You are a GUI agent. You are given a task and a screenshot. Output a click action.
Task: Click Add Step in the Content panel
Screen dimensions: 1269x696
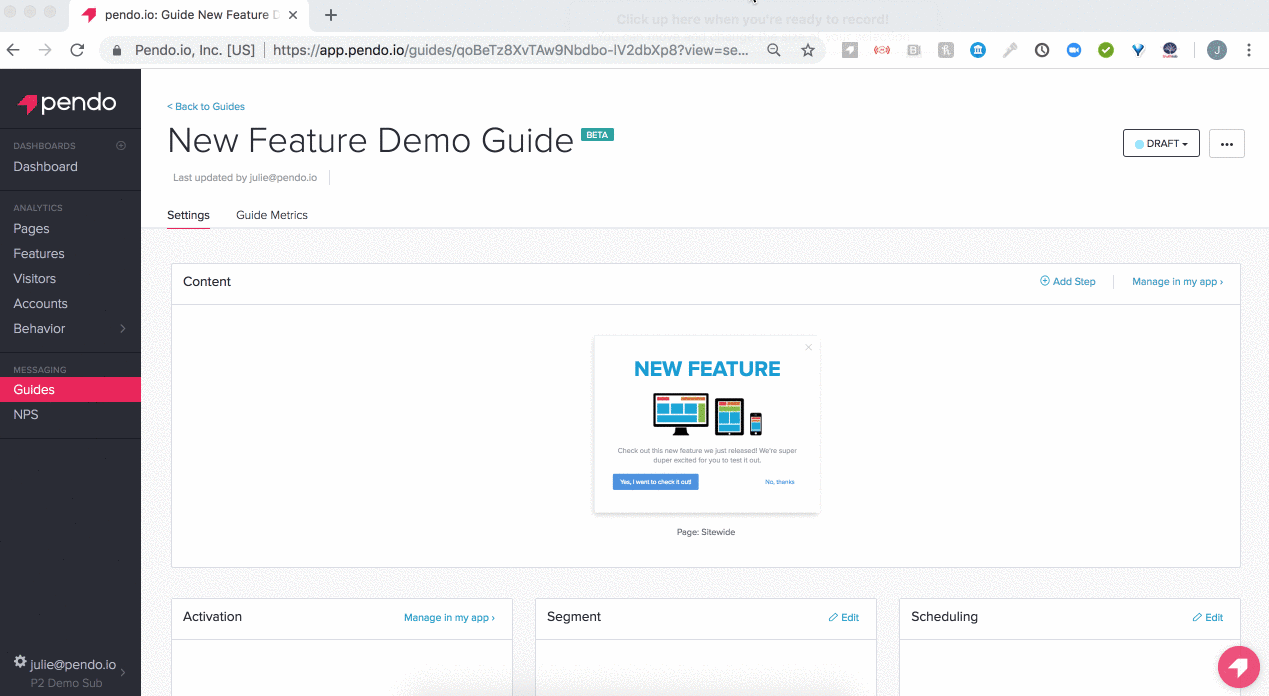[1068, 282]
